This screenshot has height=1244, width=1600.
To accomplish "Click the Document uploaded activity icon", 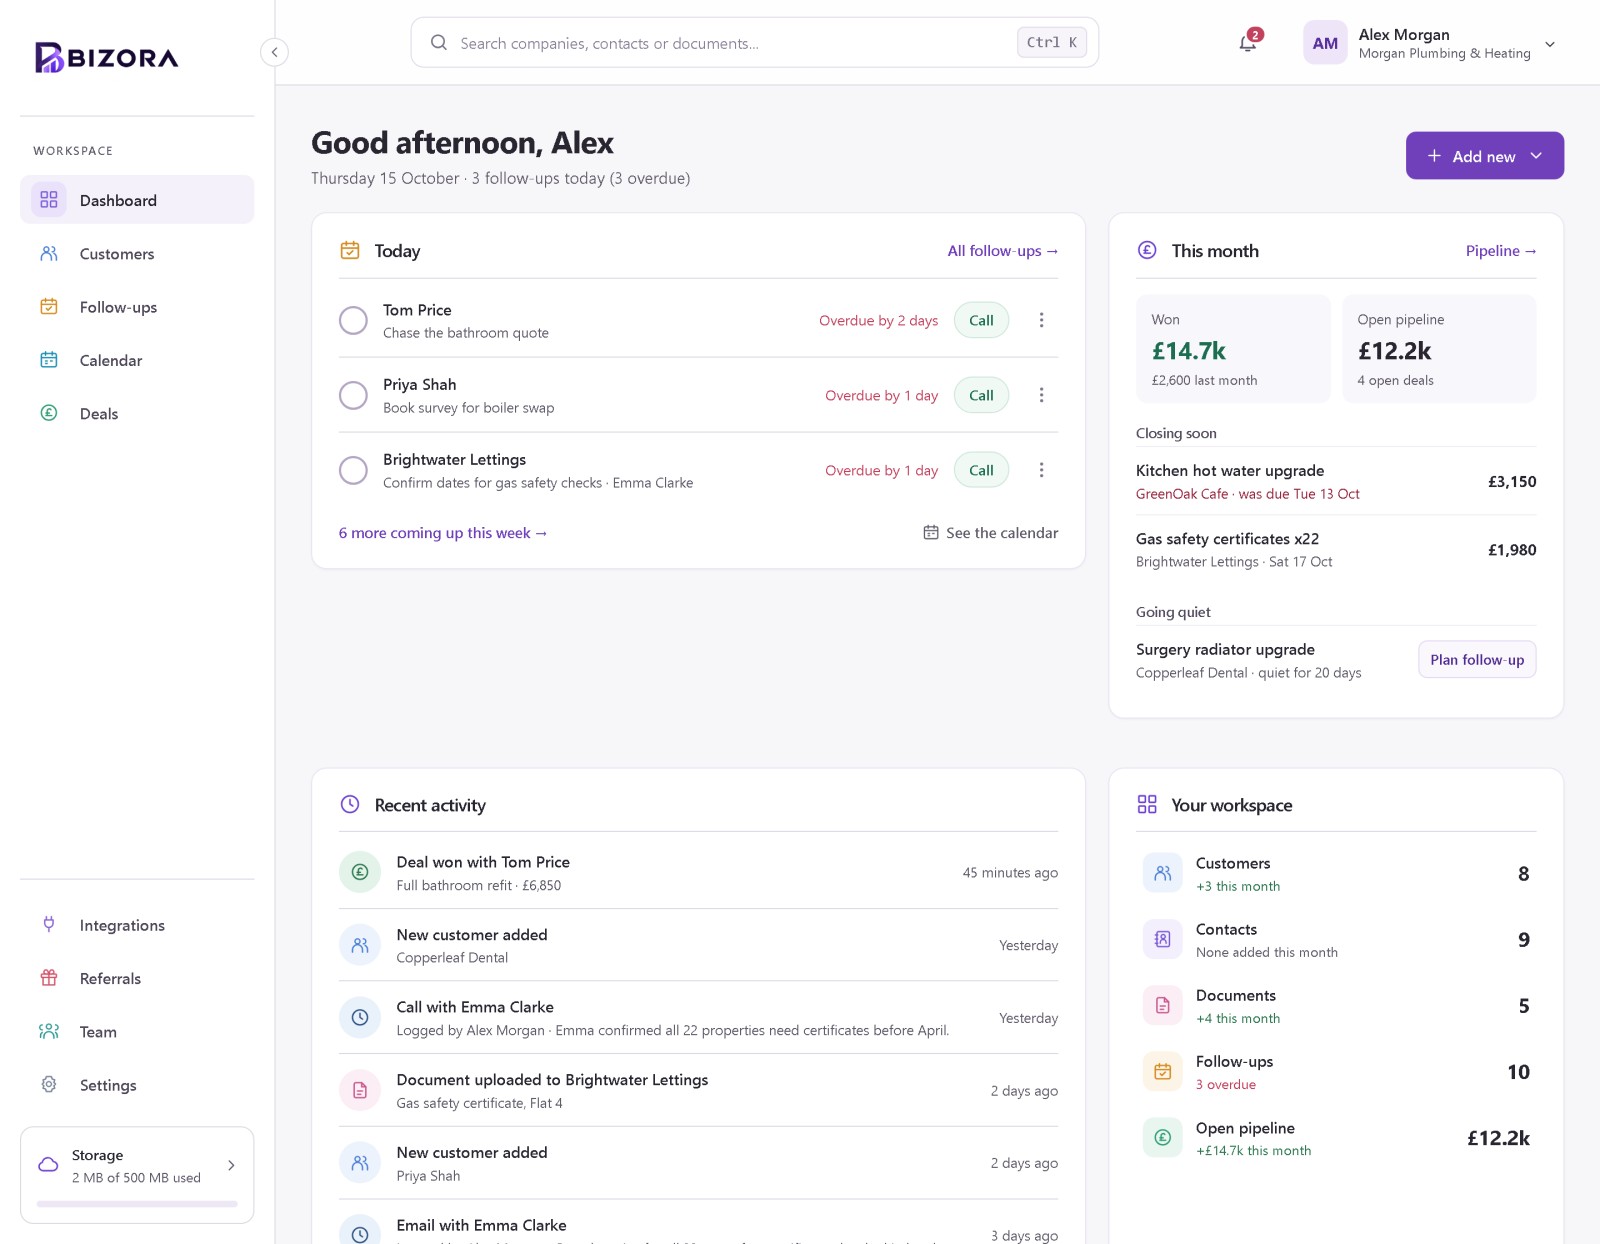I will [360, 1090].
